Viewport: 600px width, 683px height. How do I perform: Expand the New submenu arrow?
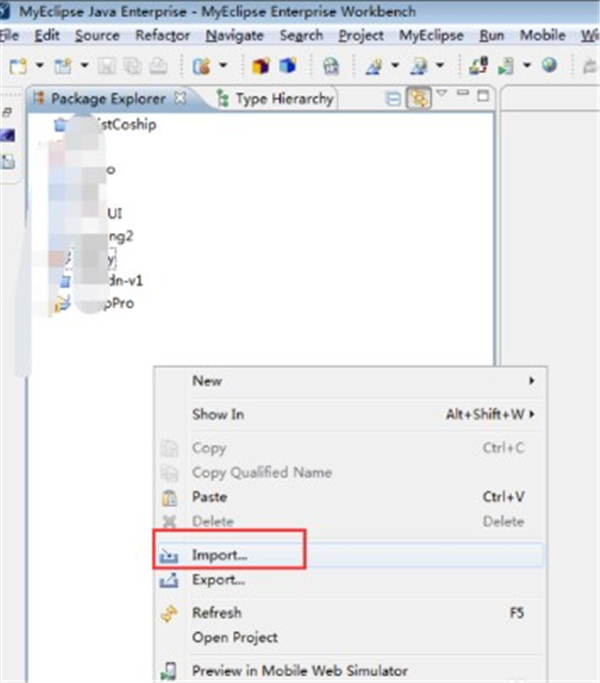pyautogui.click(x=532, y=381)
